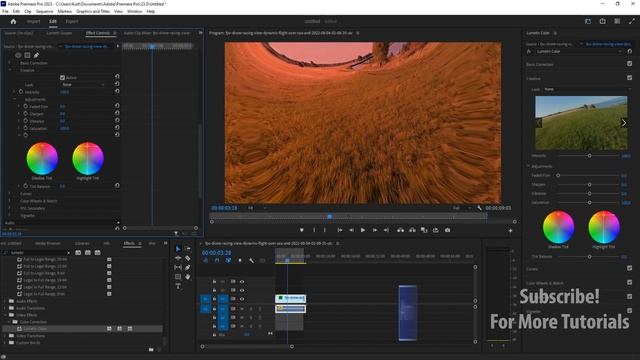Toggle the second video track eye visibility
Viewport: 640px width, 360px height.
click(x=242, y=290)
